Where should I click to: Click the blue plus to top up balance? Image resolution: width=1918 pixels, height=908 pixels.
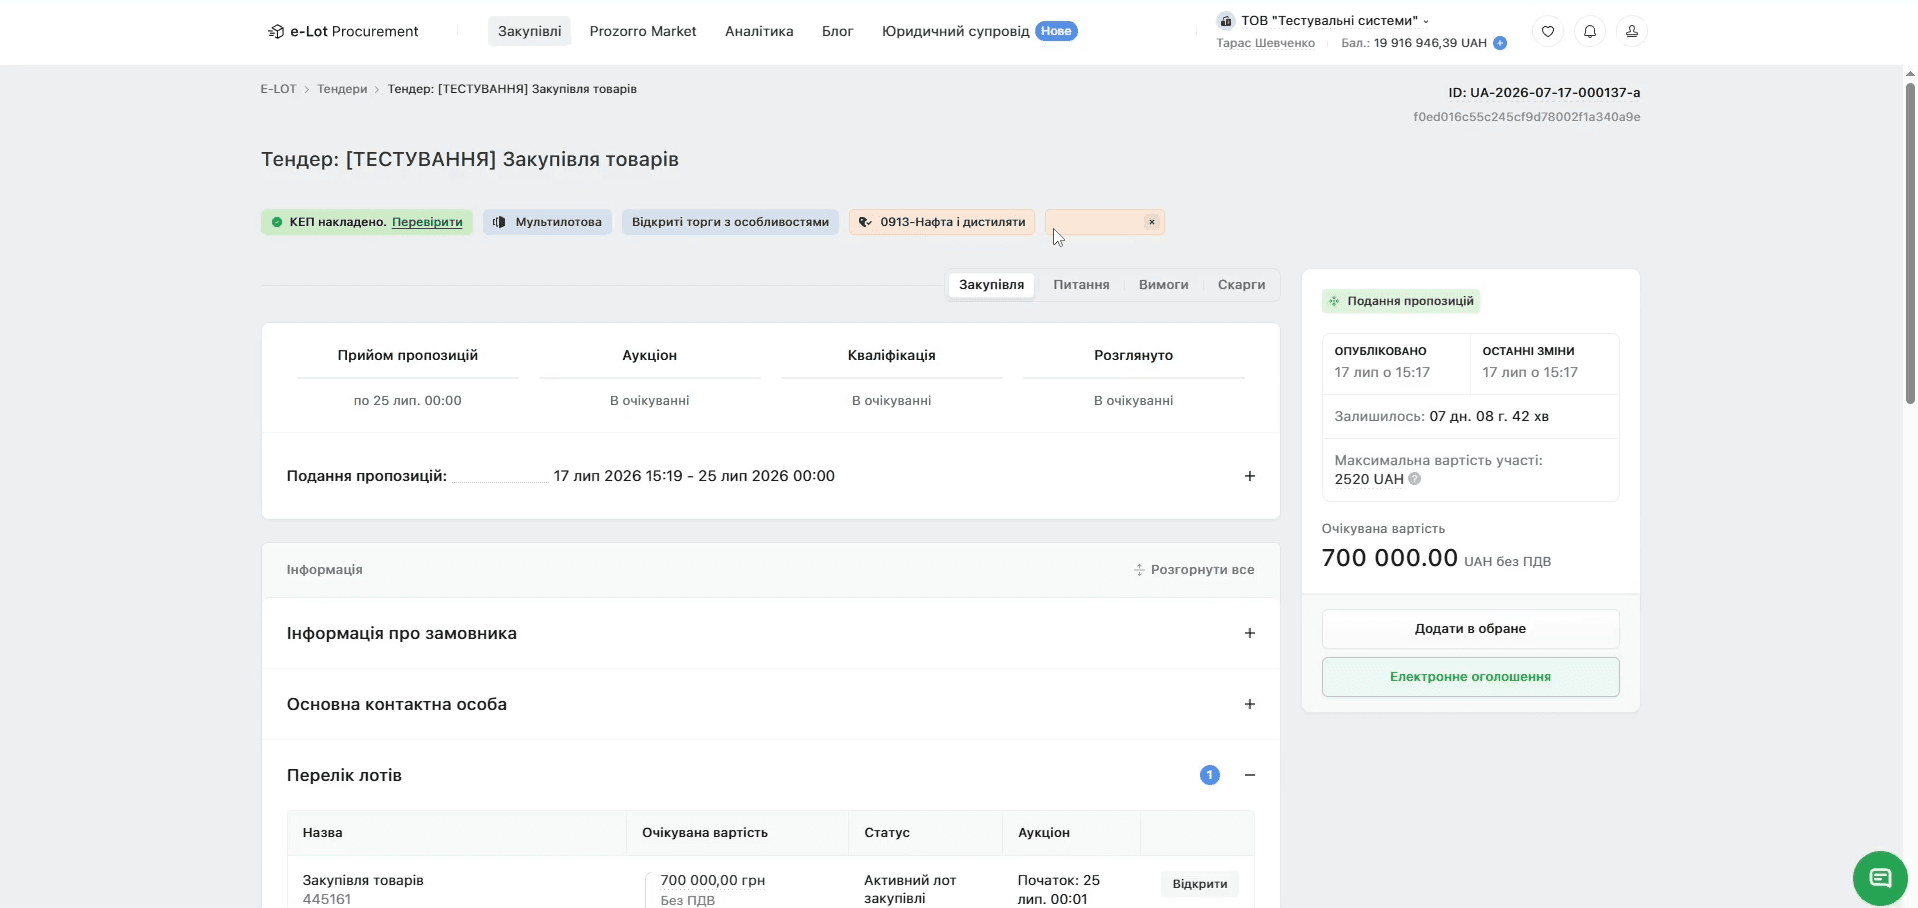click(x=1500, y=43)
